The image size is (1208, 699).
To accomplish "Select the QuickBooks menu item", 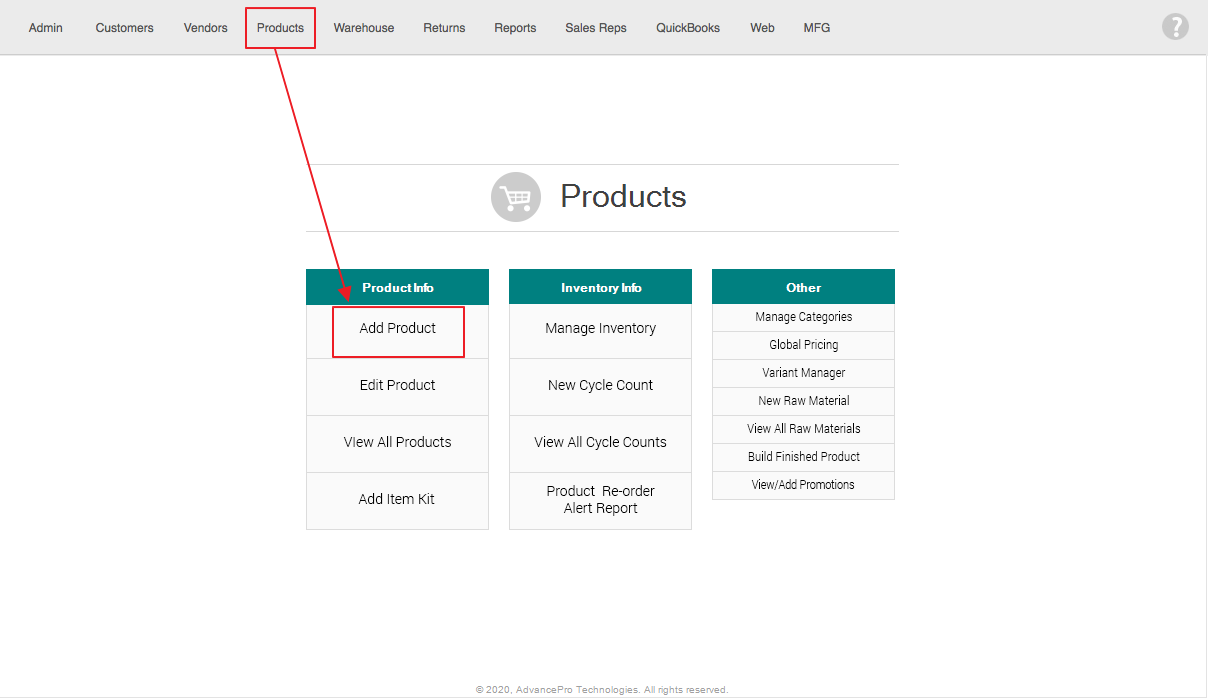I will (x=688, y=28).
